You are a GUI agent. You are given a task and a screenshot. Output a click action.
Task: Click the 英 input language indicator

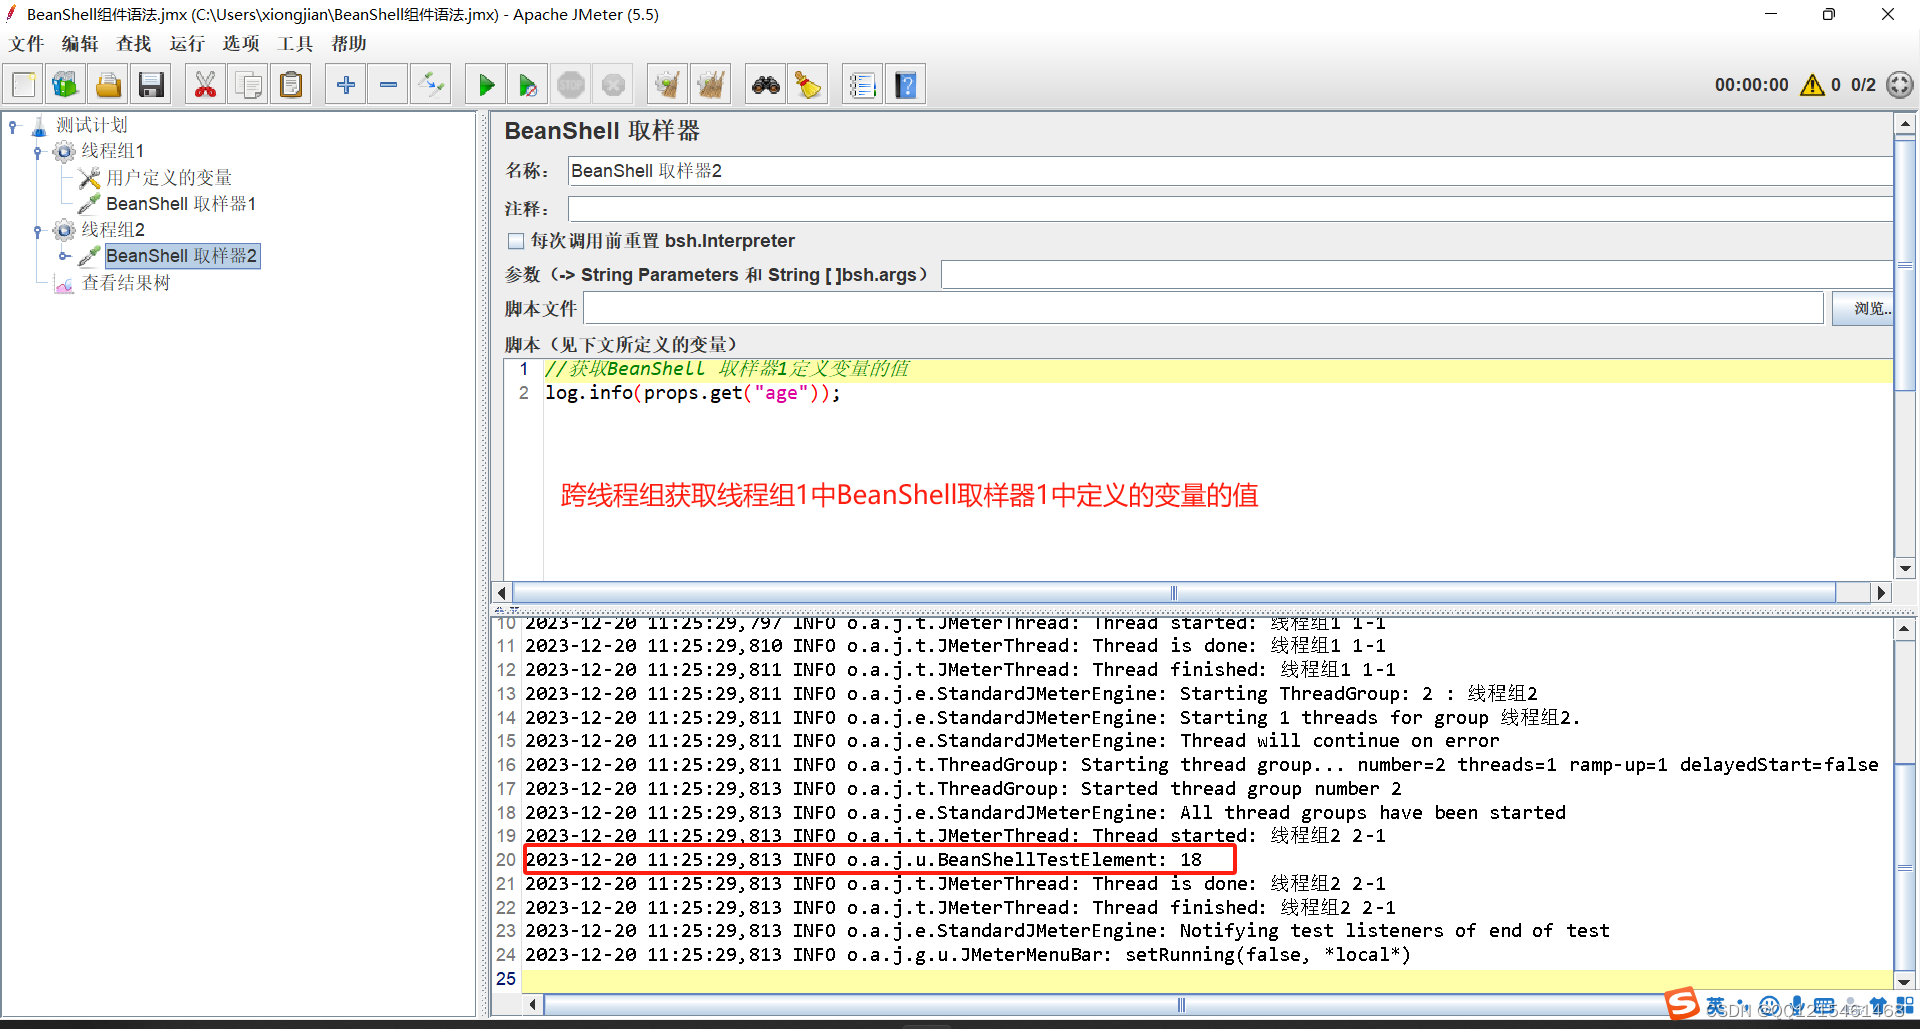tap(1716, 1006)
